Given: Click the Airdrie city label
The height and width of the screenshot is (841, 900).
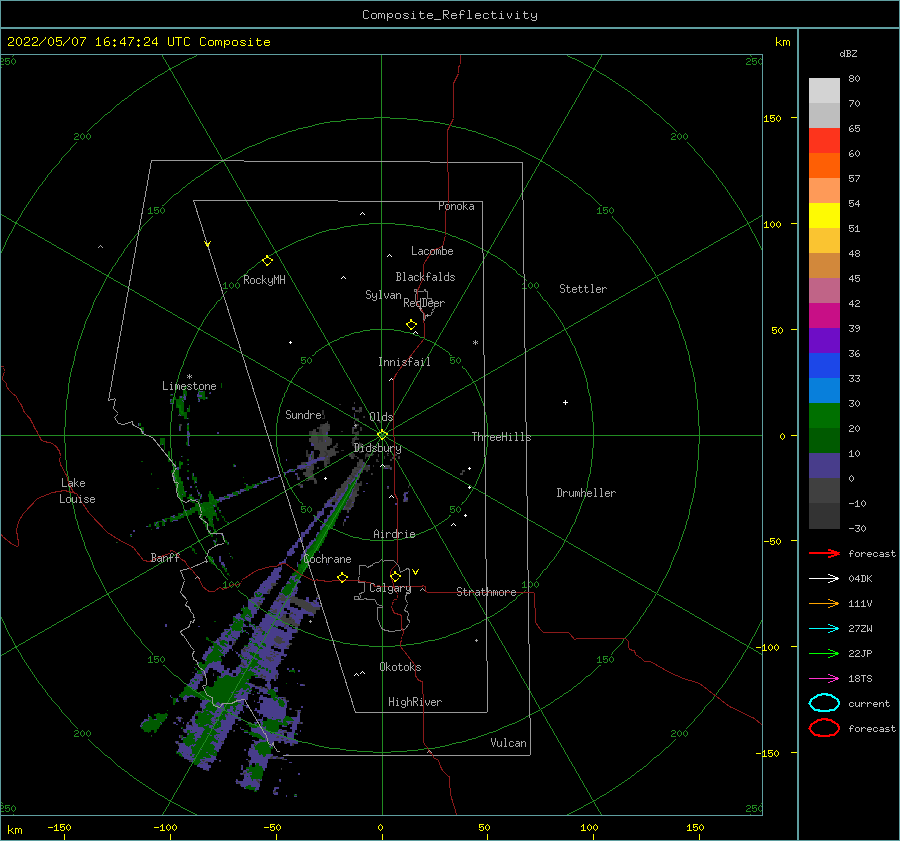Looking at the screenshot, I should (x=394, y=534).
